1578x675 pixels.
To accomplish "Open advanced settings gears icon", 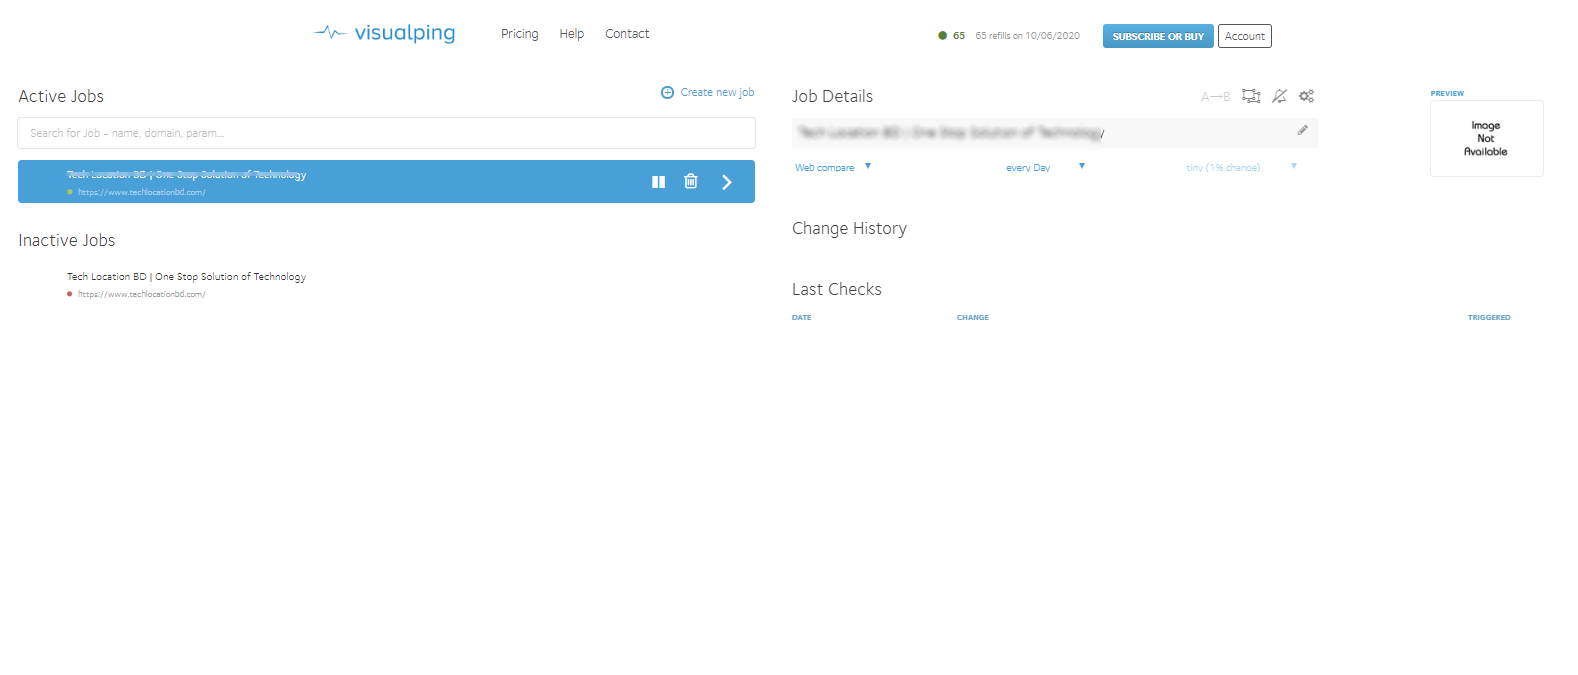I will coord(1306,96).
